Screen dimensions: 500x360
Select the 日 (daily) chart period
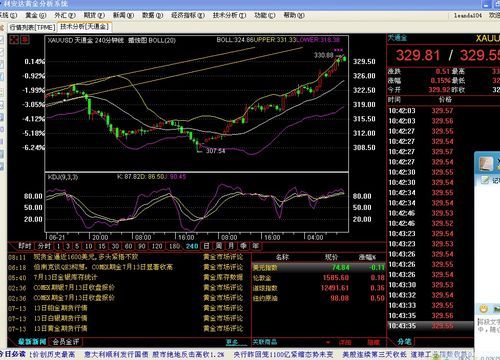[207, 246]
